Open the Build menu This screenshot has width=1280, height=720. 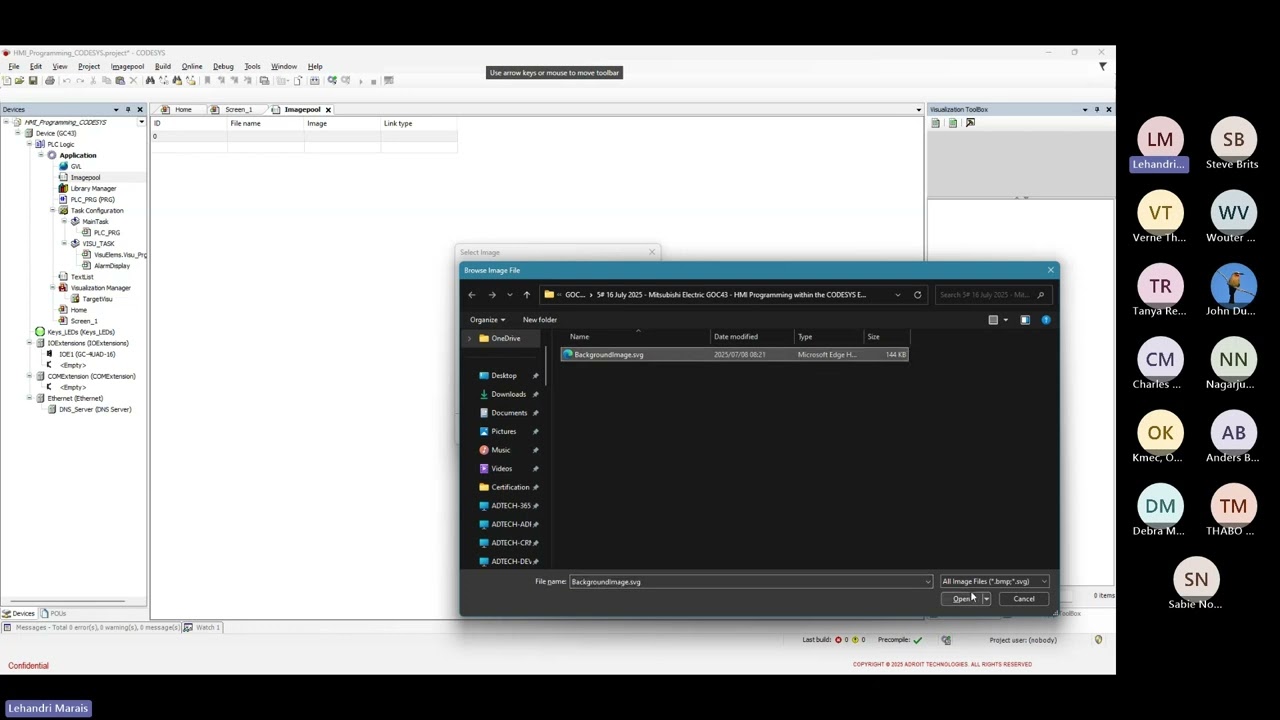coord(163,67)
